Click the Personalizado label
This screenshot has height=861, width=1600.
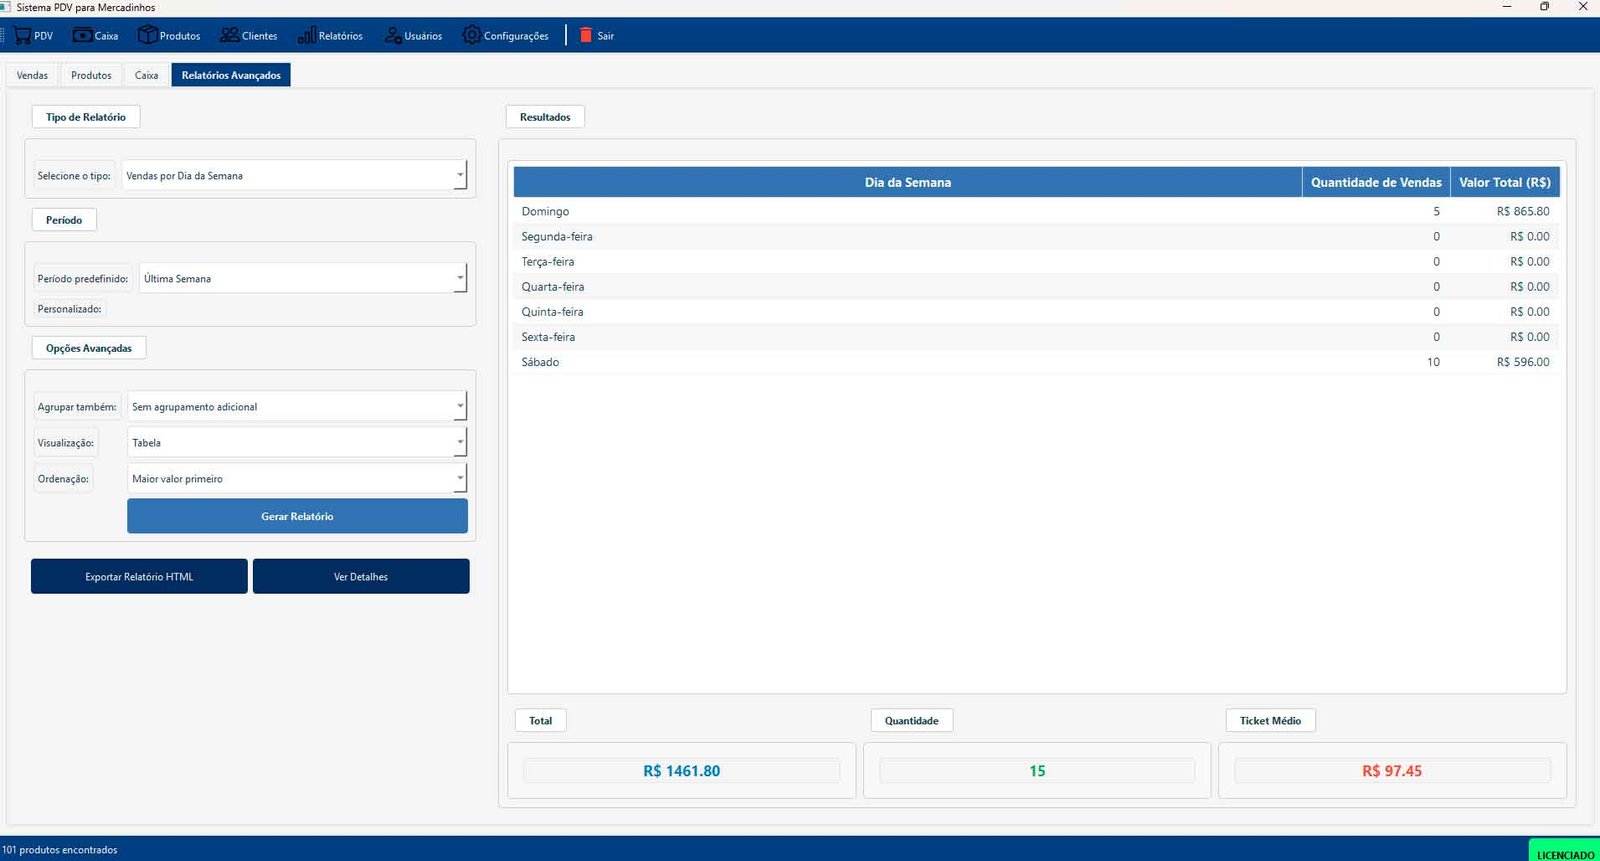click(x=69, y=309)
